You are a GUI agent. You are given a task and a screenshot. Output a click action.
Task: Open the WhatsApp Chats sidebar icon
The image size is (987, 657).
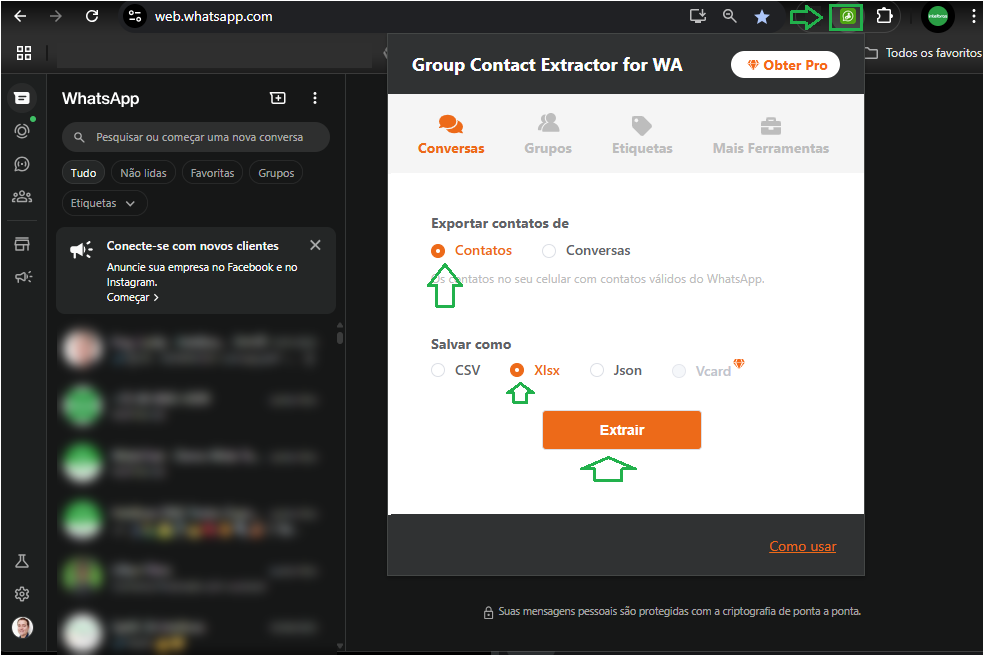22,98
